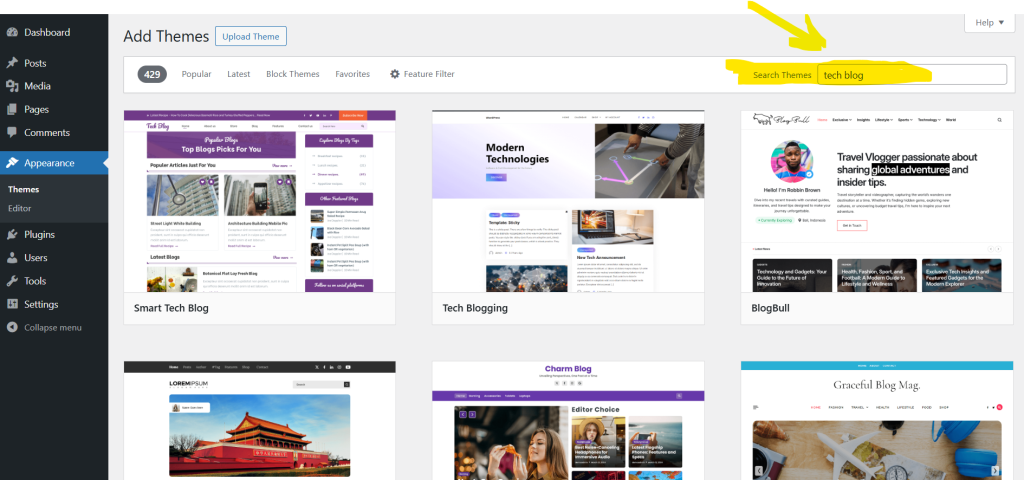Open Themes submenu link
The image size is (1024, 480).
coord(24,189)
